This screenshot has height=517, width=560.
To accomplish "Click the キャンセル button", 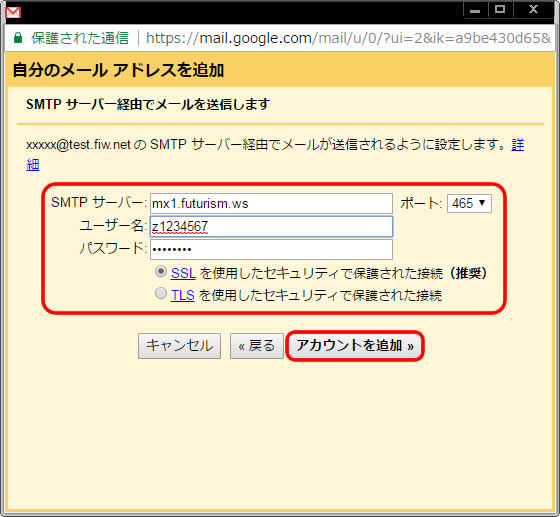I will click(x=179, y=346).
